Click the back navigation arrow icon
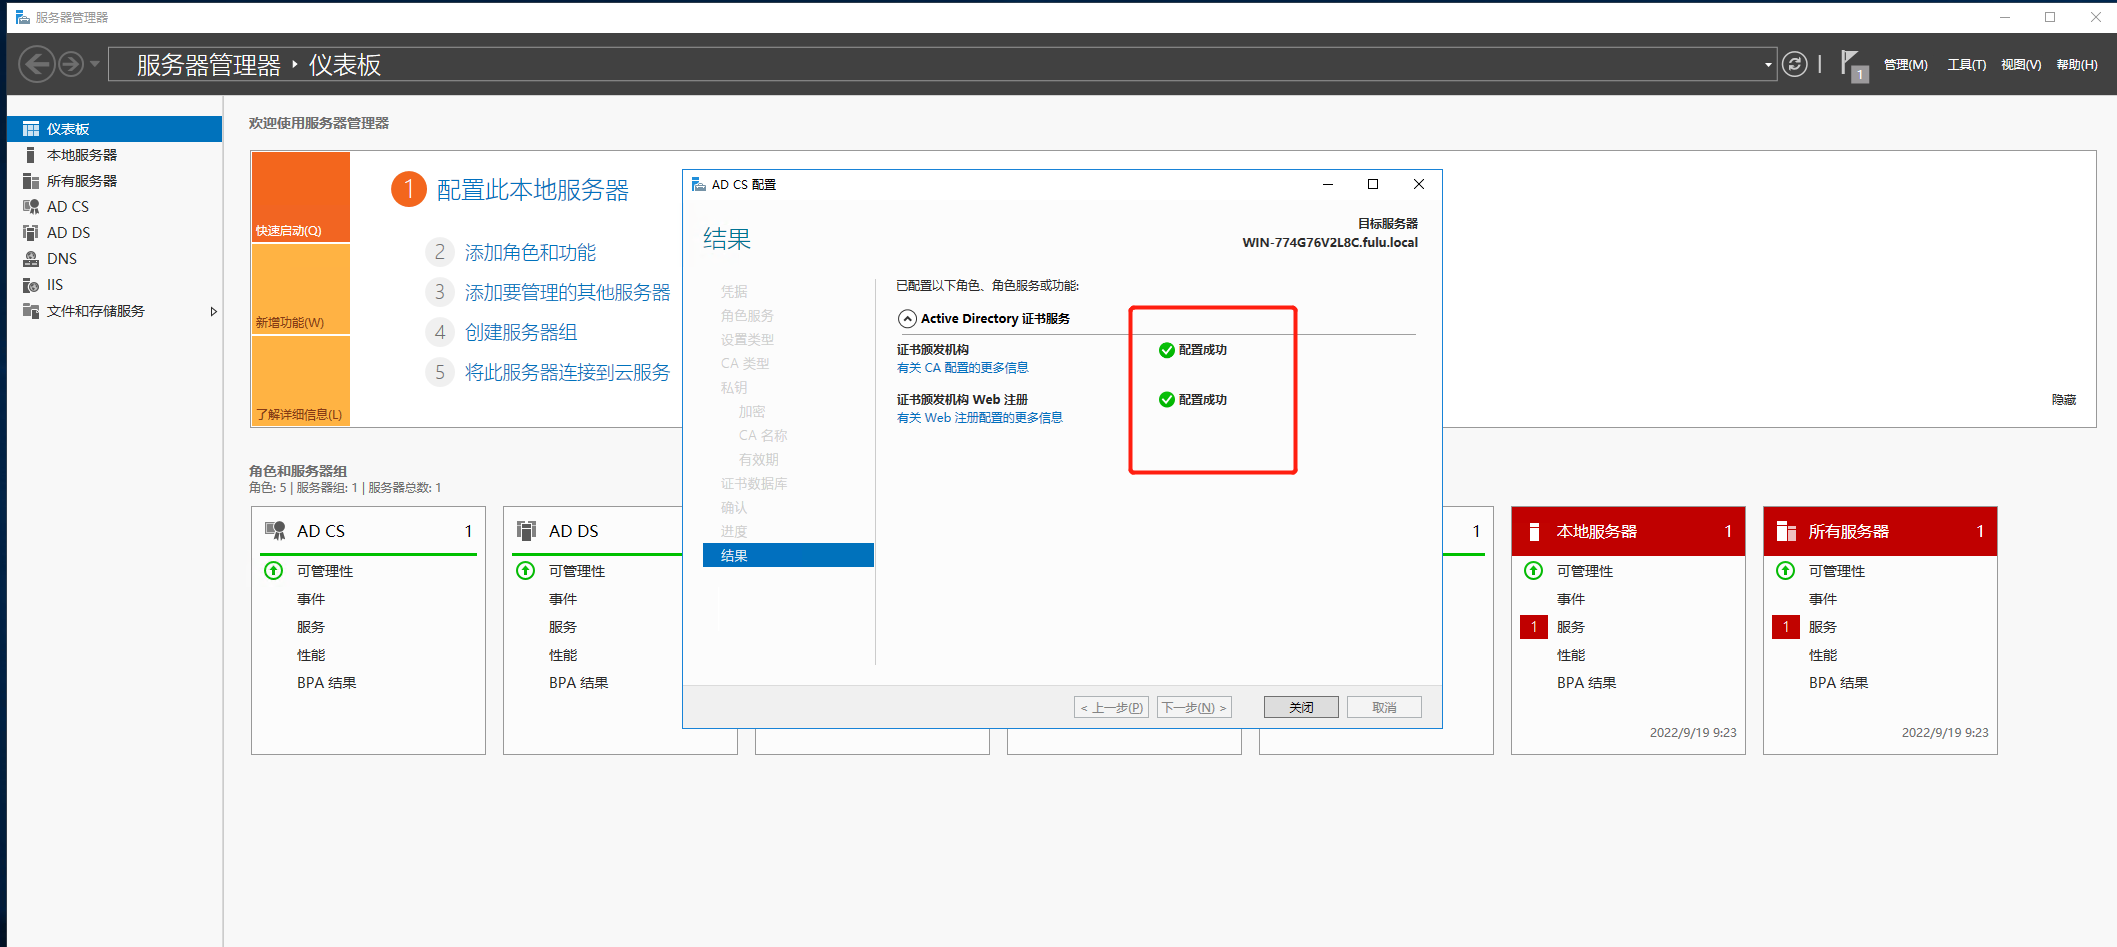The height and width of the screenshot is (947, 2117). [x=37, y=65]
